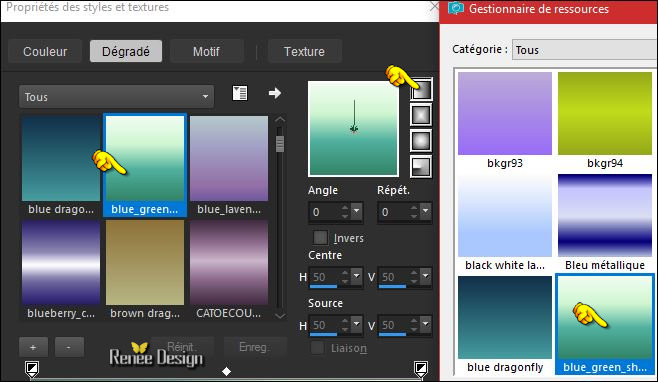
Task: Open the Tous category dropdown in gradients
Action: point(116,97)
